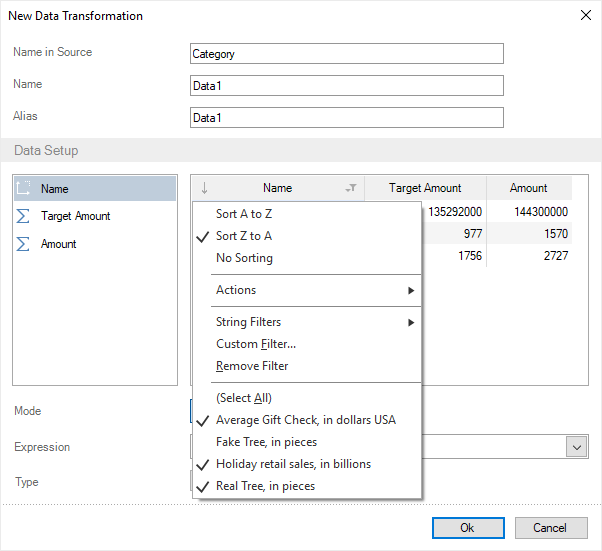The height and width of the screenshot is (551, 602).
Task: Close the New Data Transformation dialog
Action: [585, 16]
